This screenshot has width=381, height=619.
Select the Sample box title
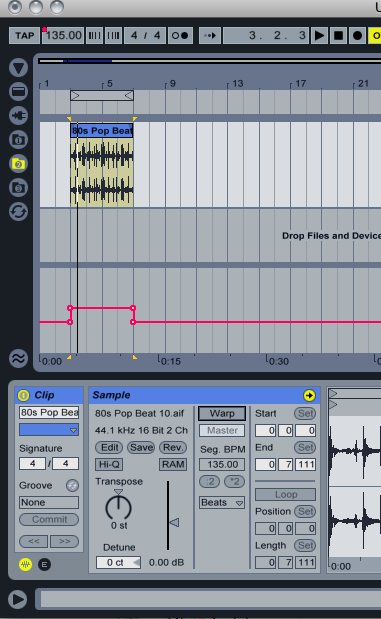point(111,395)
